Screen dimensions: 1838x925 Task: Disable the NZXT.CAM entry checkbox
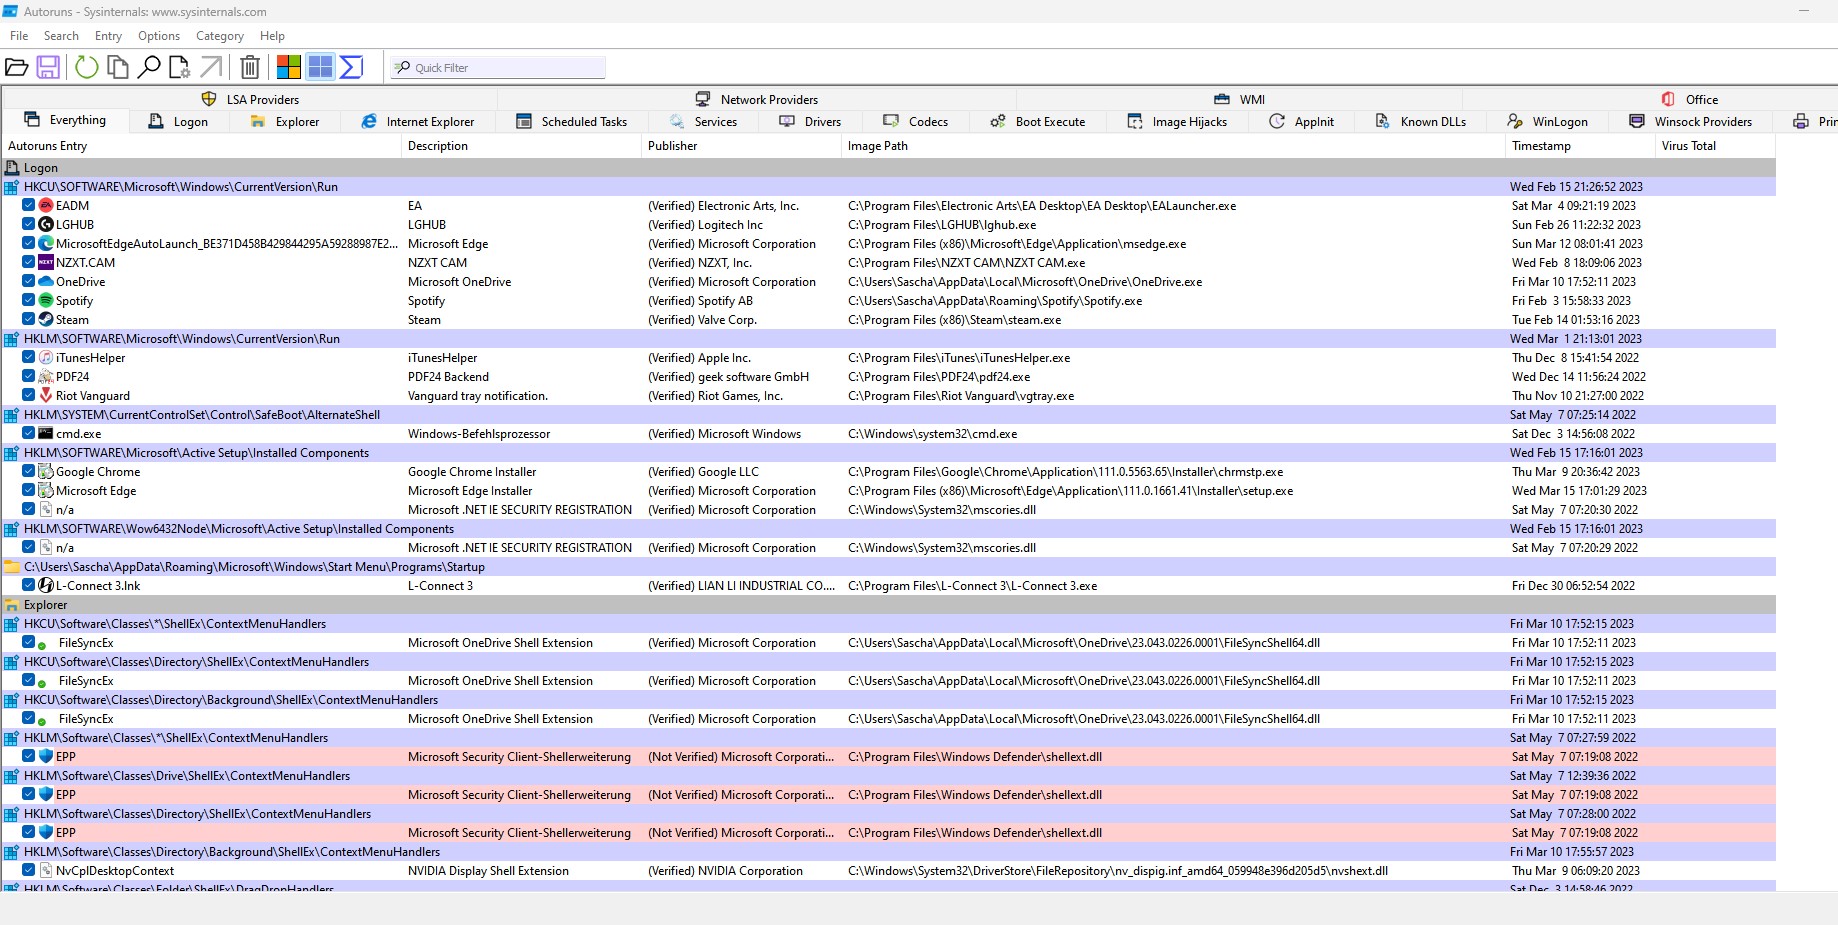click(x=29, y=263)
